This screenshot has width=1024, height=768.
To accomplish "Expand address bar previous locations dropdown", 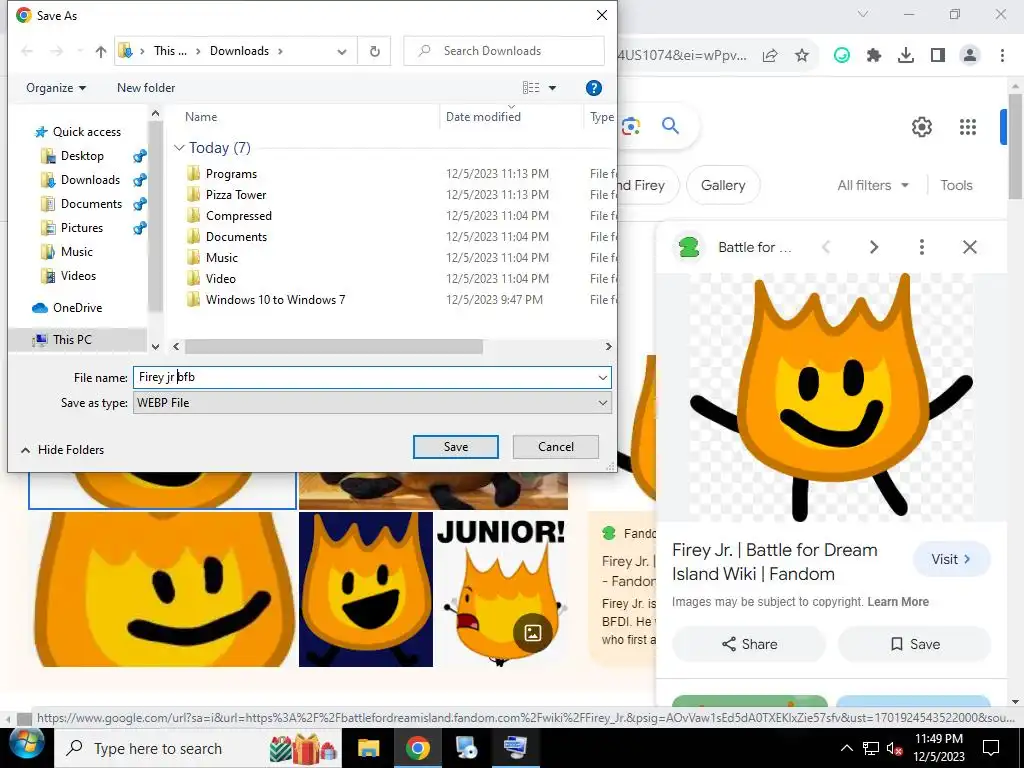I will [342, 52].
